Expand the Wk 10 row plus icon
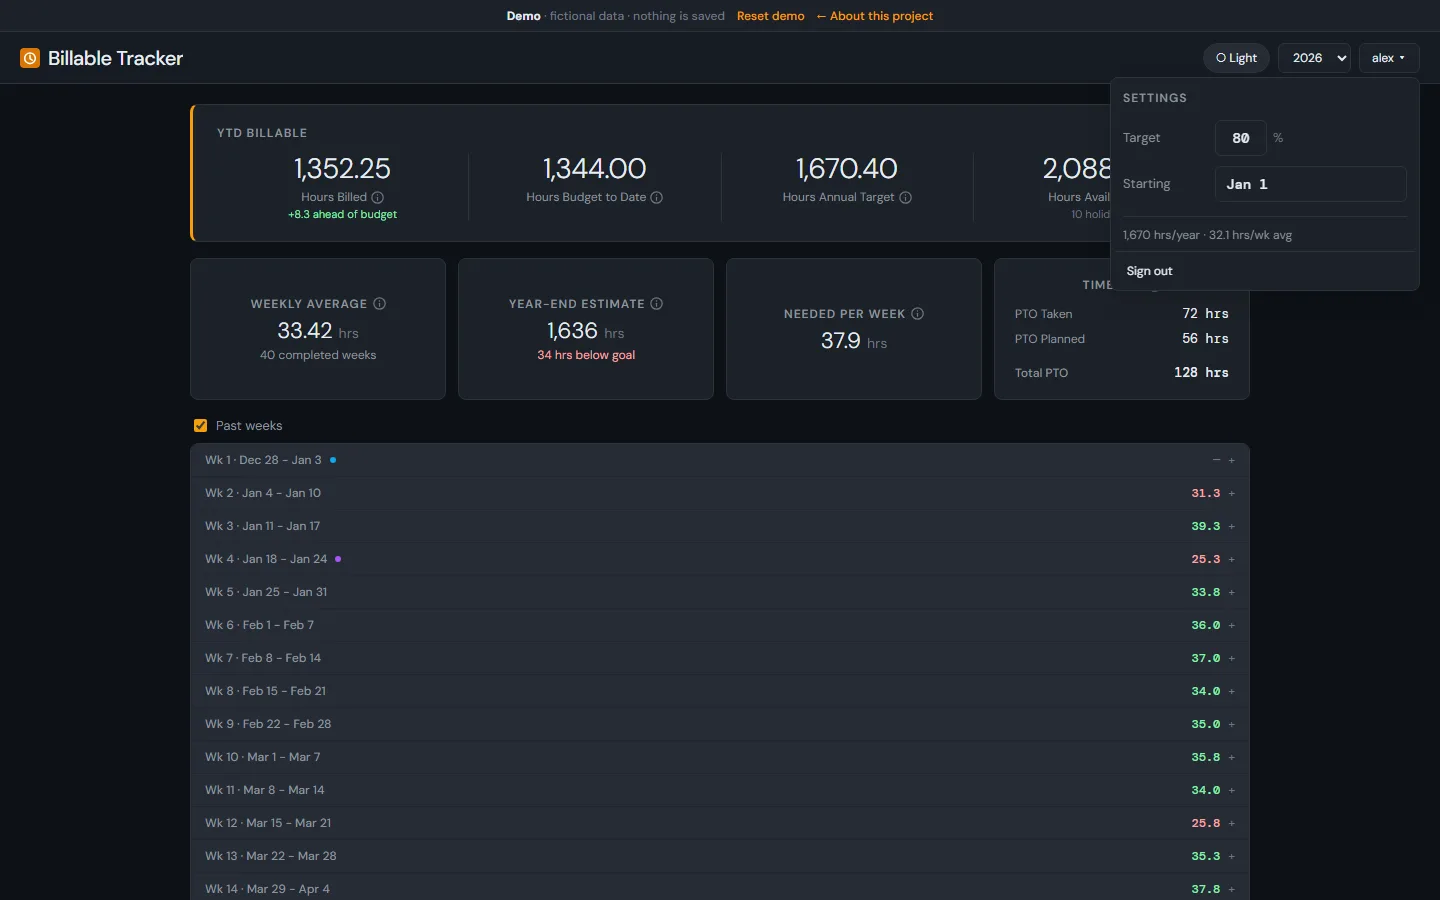 coord(1232,757)
